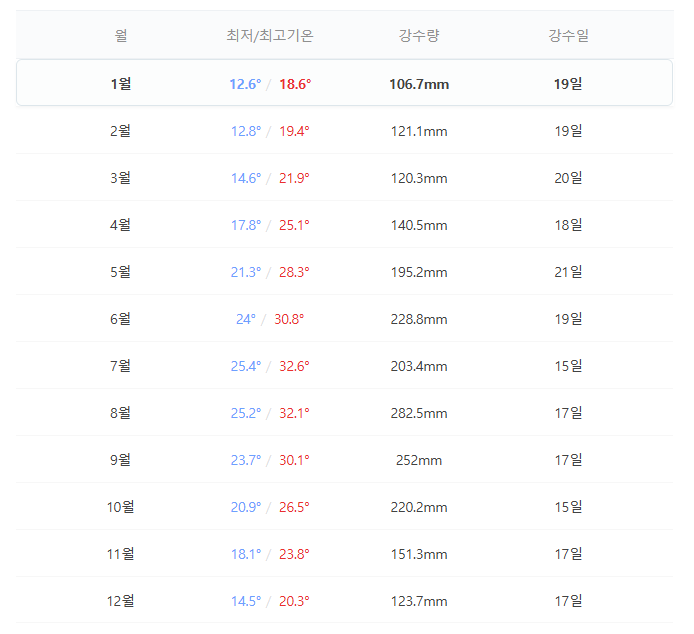Click the 120.3mm precipitation value
This screenshot has height=634, width=694.
[419, 178]
